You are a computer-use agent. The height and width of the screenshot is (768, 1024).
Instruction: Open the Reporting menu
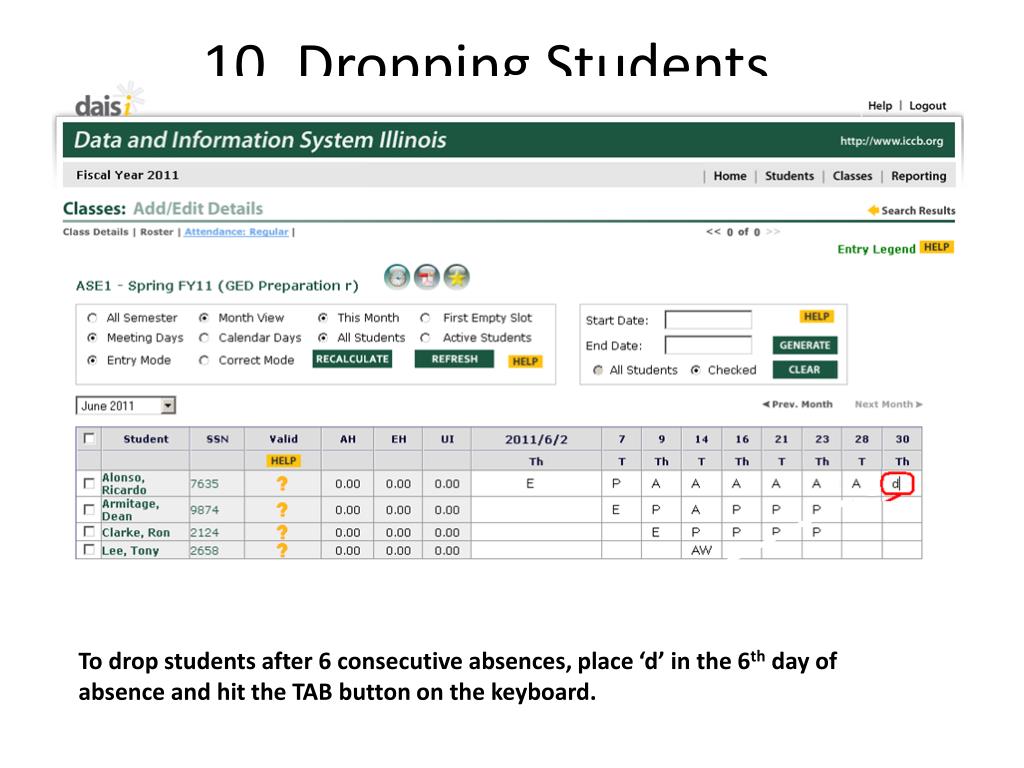pyautogui.click(x=918, y=176)
